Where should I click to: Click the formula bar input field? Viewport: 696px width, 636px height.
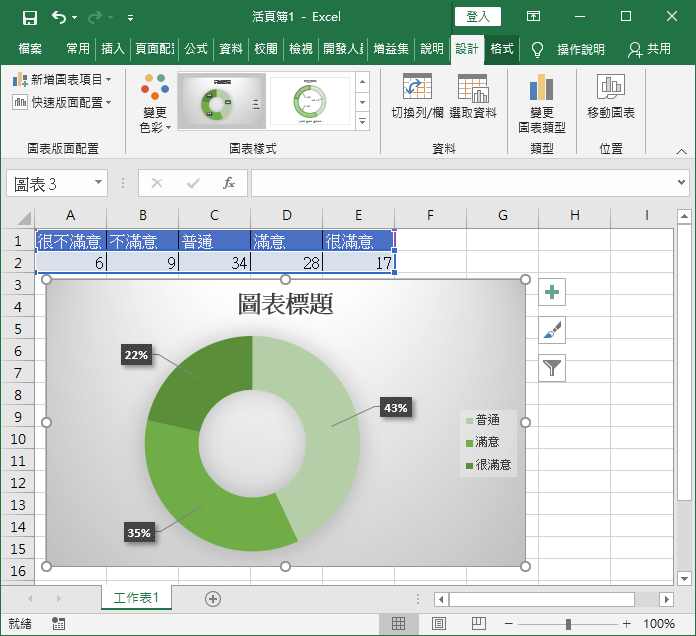click(x=462, y=183)
